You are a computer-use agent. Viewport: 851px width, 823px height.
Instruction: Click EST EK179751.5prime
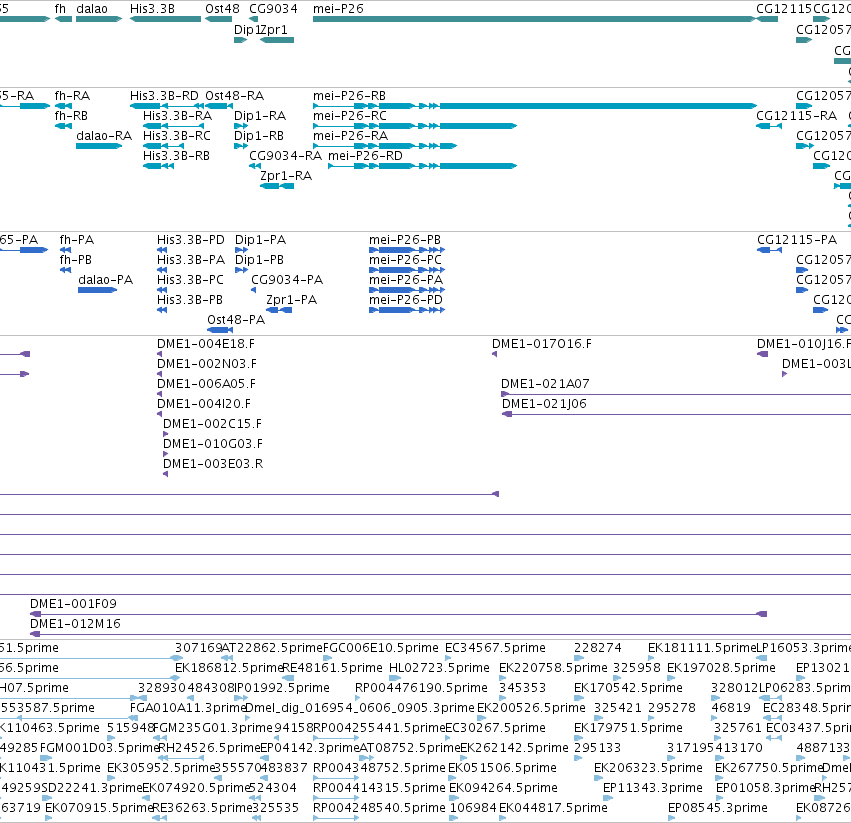click(x=628, y=729)
